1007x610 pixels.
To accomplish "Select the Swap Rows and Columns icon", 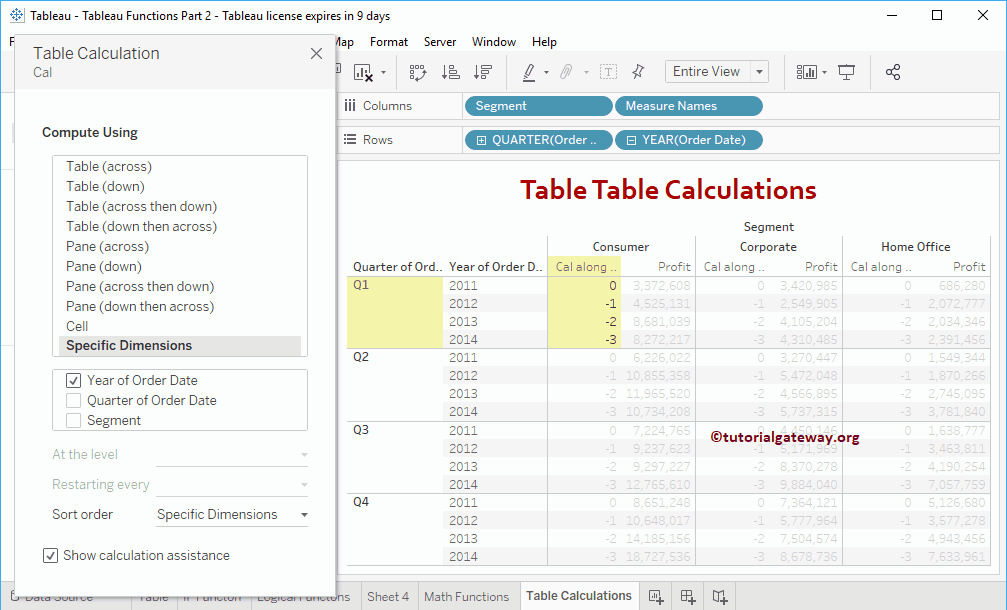I will pyautogui.click(x=418, y=72).
